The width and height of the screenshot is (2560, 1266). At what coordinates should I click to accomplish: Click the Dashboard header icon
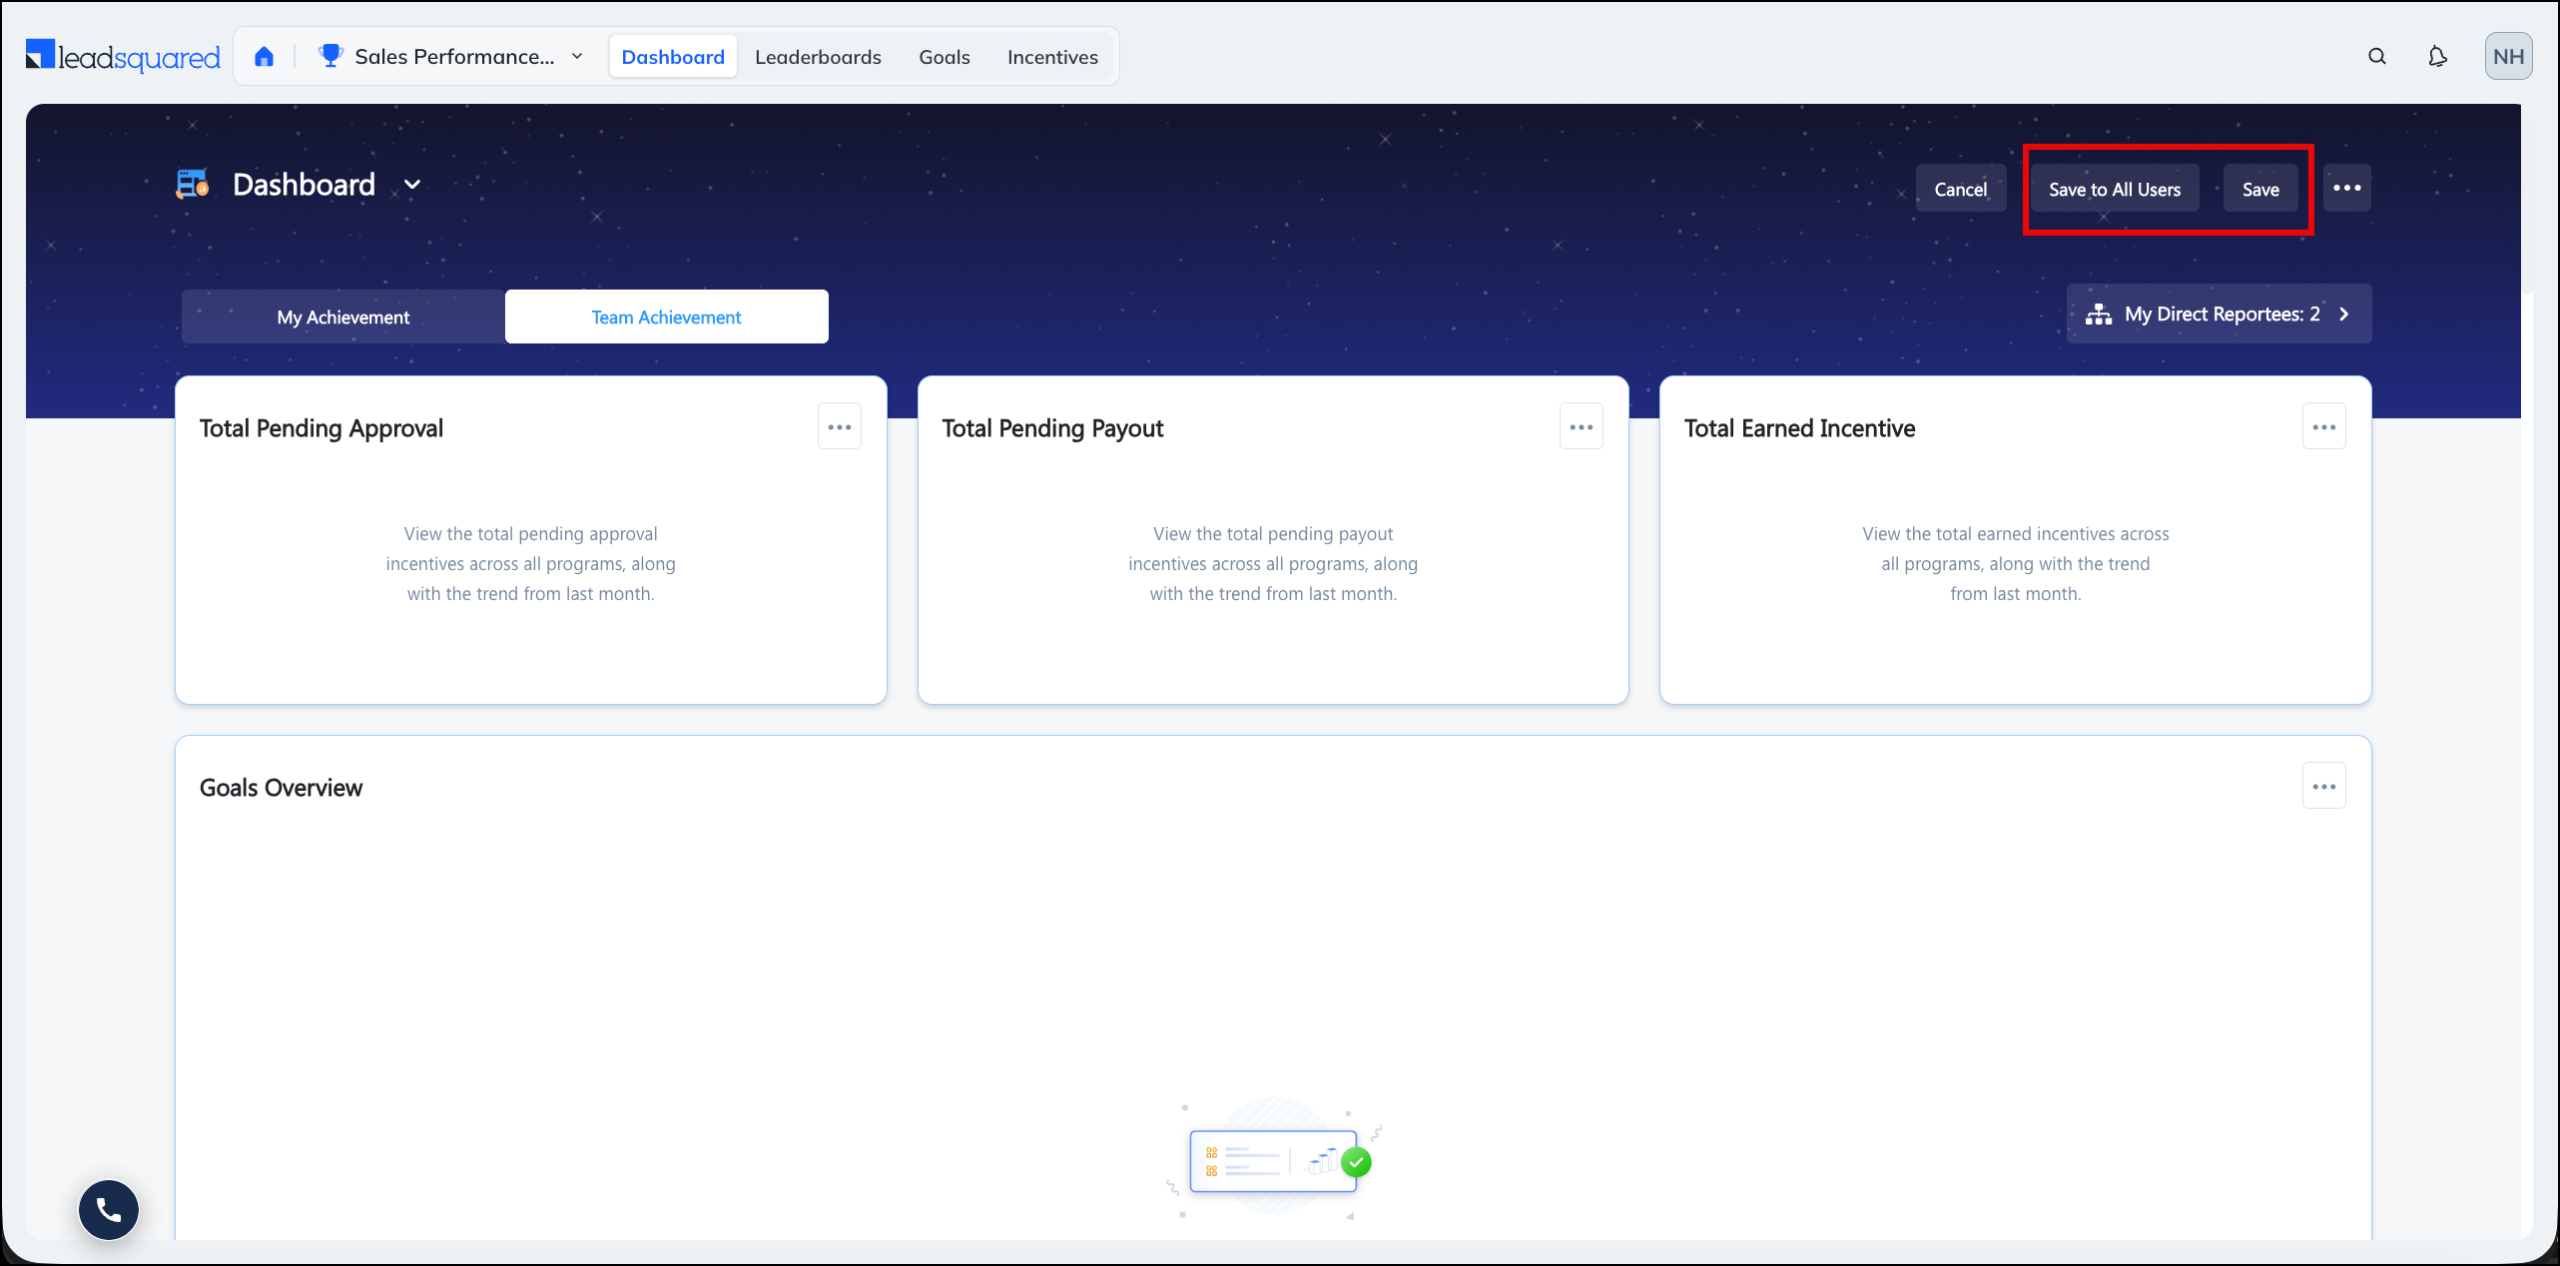193,184
